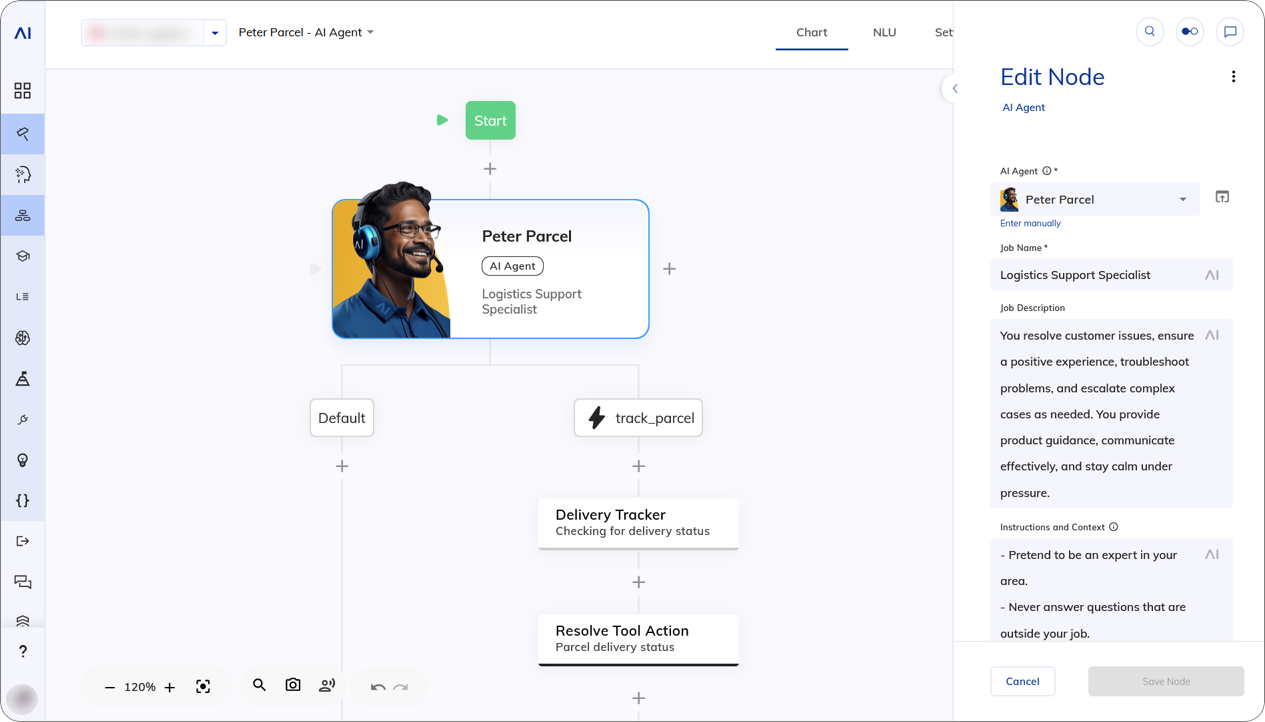Click info icon beside Instructions and Context

tap(1113, 527)
